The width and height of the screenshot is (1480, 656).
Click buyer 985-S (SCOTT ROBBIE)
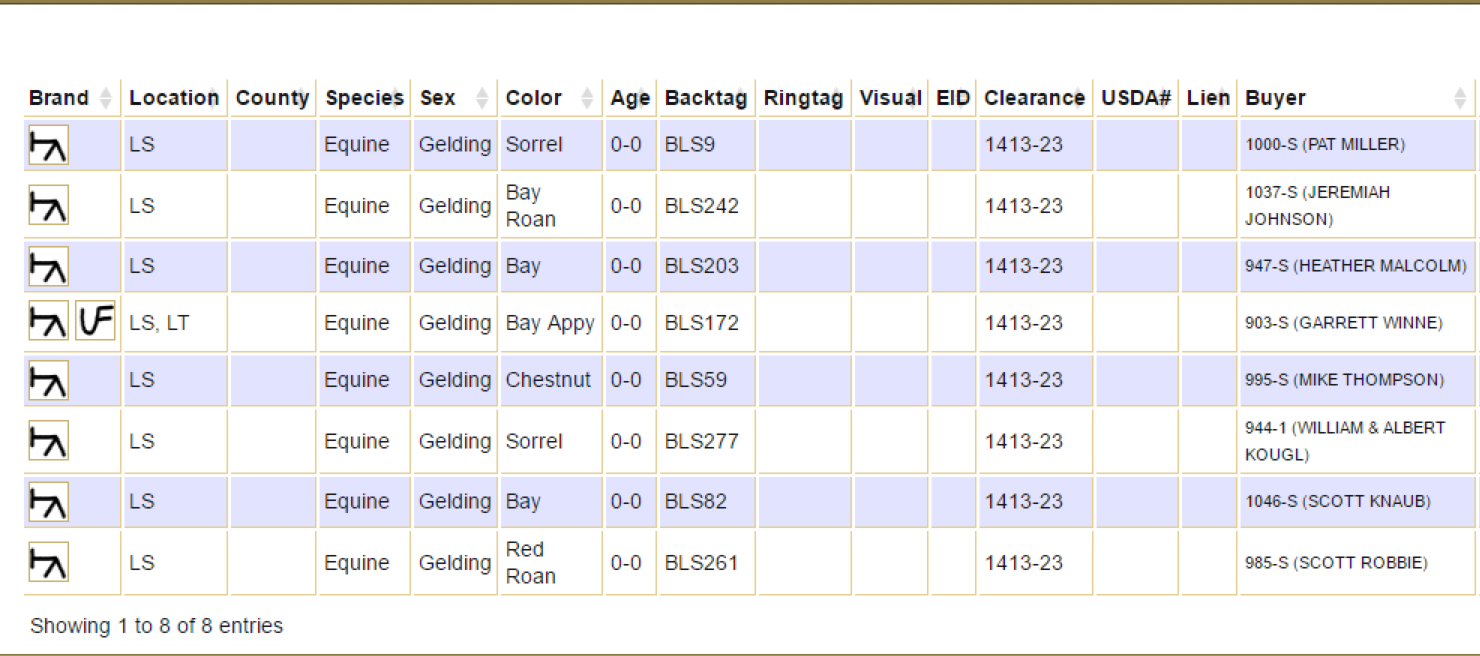(1336, 562)
